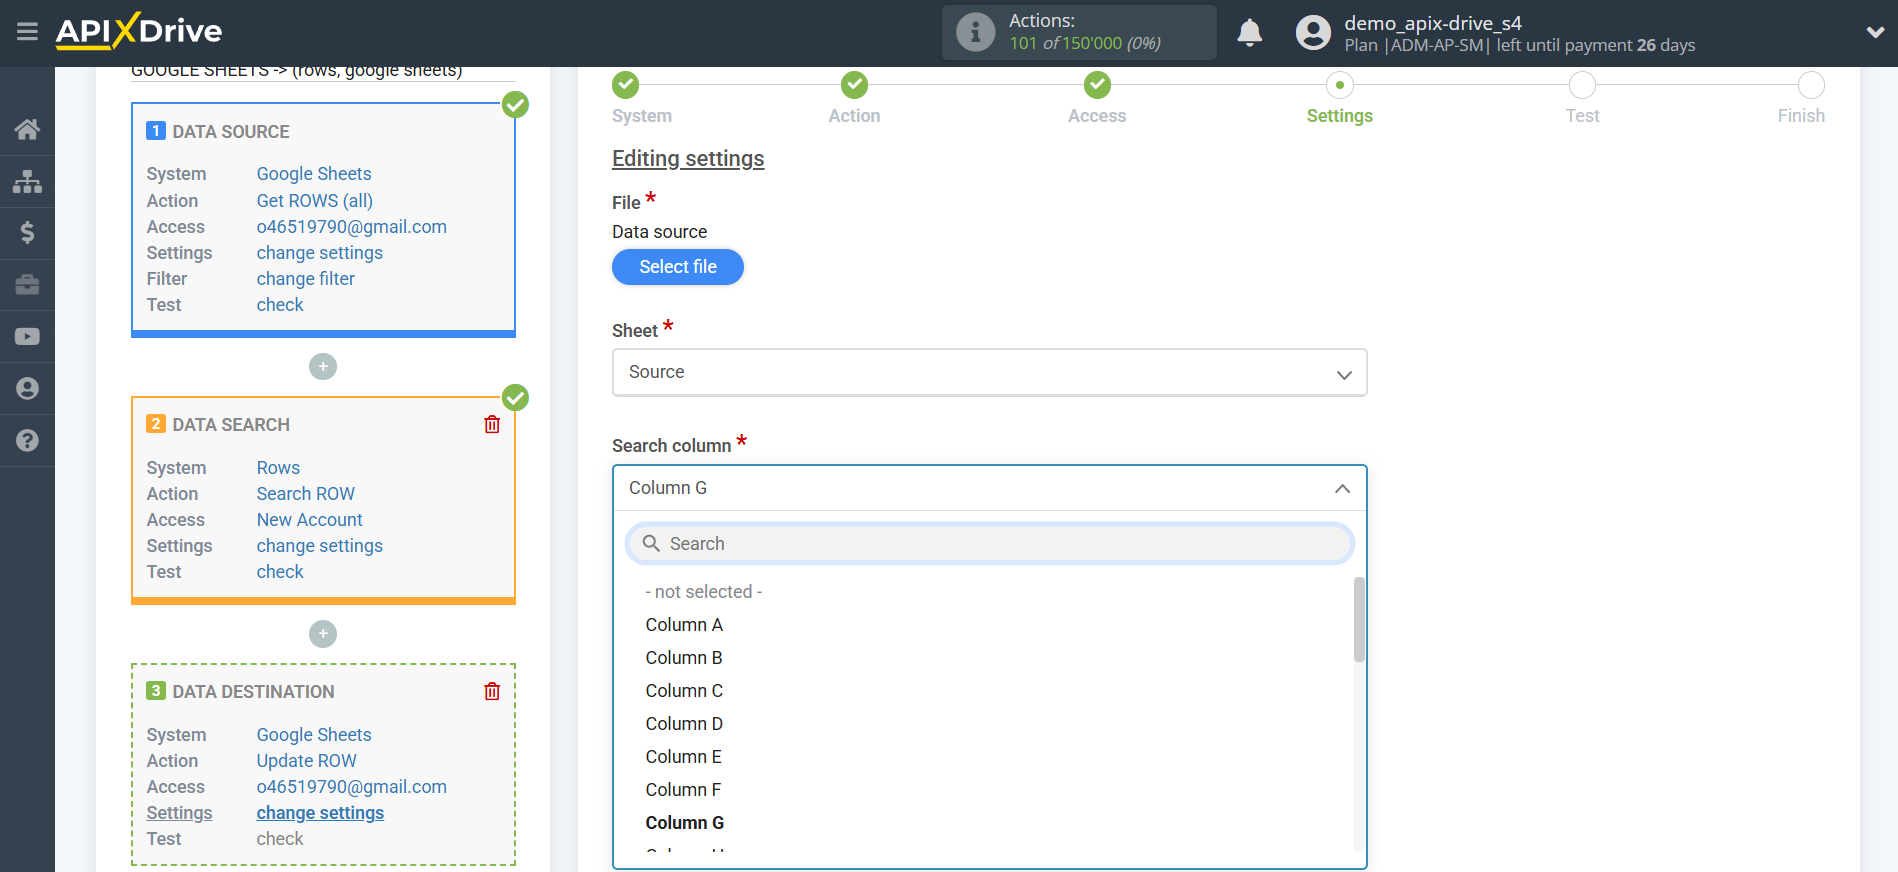
Task: Go to the System step
Action: [626, 85]
